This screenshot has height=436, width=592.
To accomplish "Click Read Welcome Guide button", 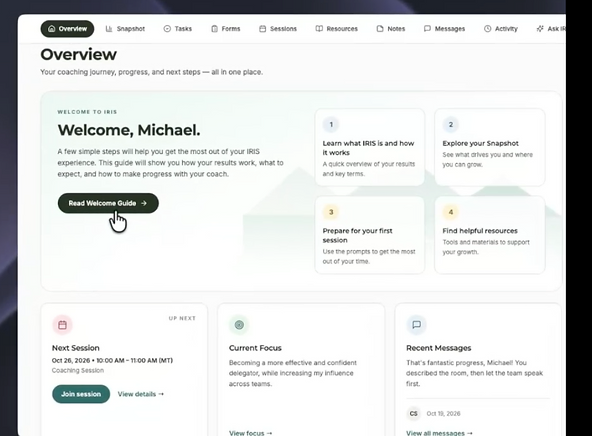I will (108, 203).
